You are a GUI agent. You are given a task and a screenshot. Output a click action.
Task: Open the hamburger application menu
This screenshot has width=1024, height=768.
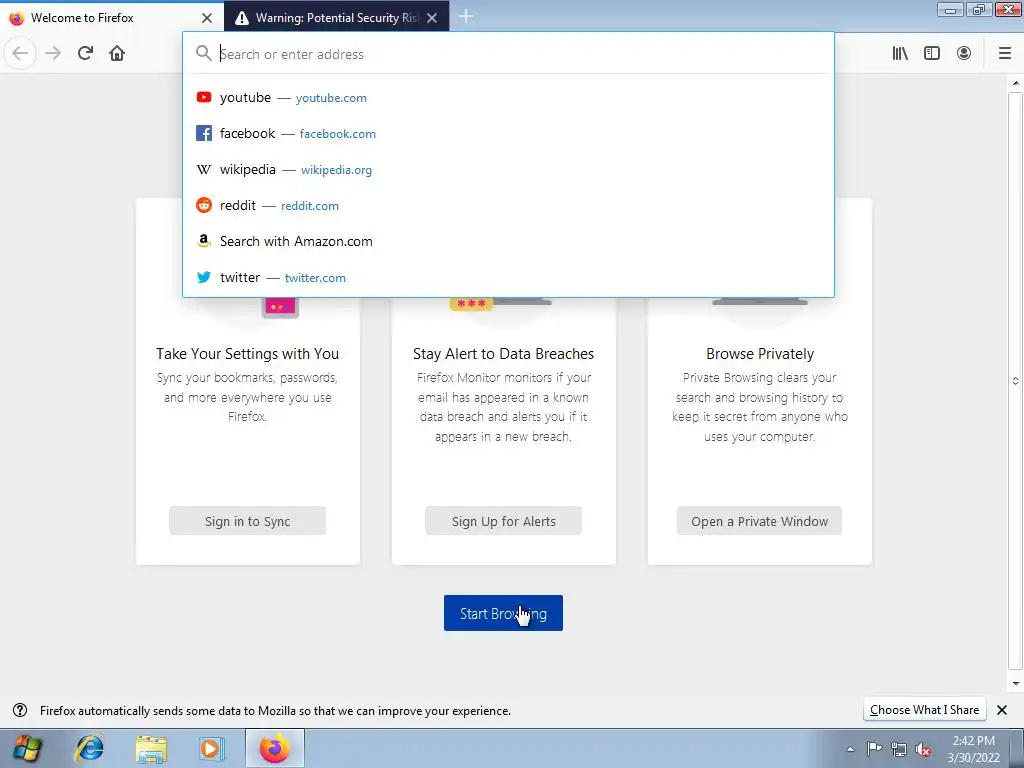coord(1005,54)
